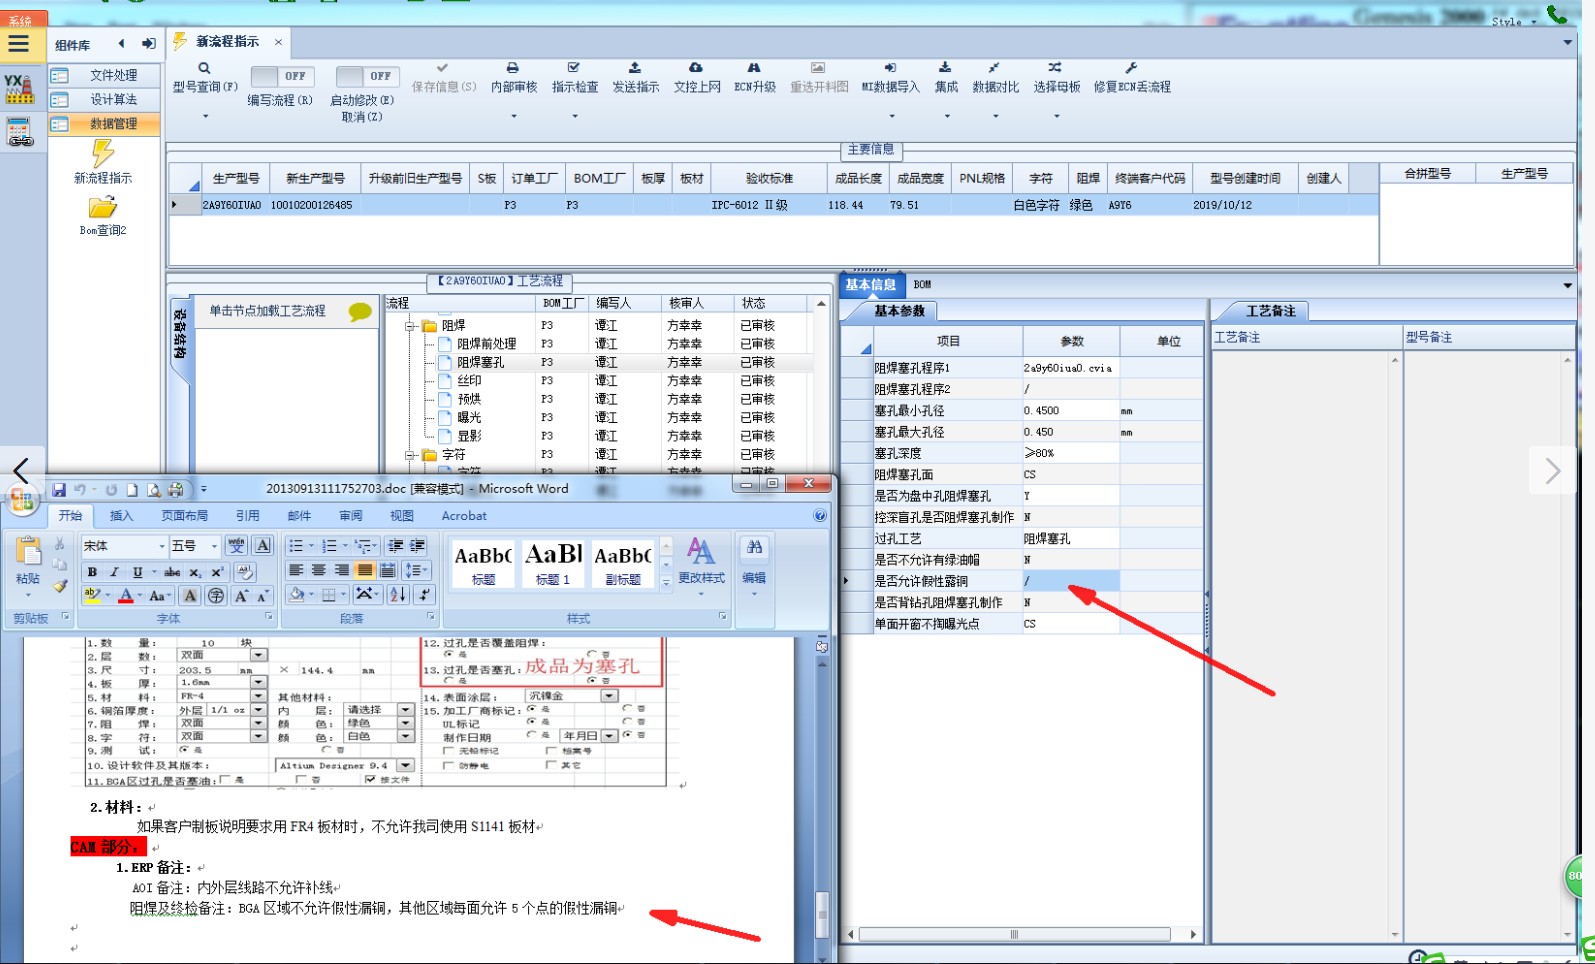
Task: Open the 审阅 ribbon tab in Word
Action: (x=351, y=516)
